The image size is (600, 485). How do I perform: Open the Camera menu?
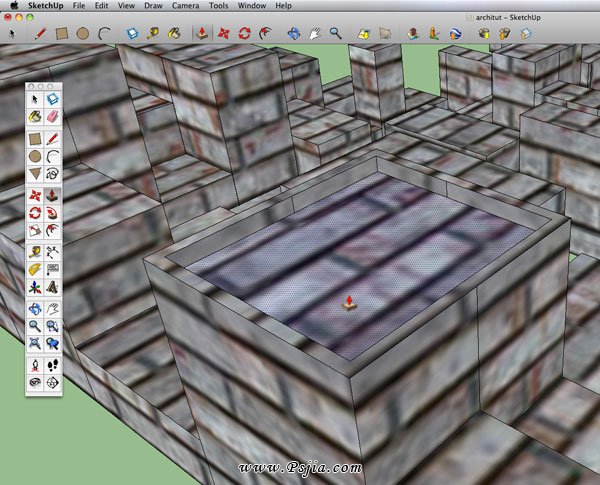click(183, 6)
